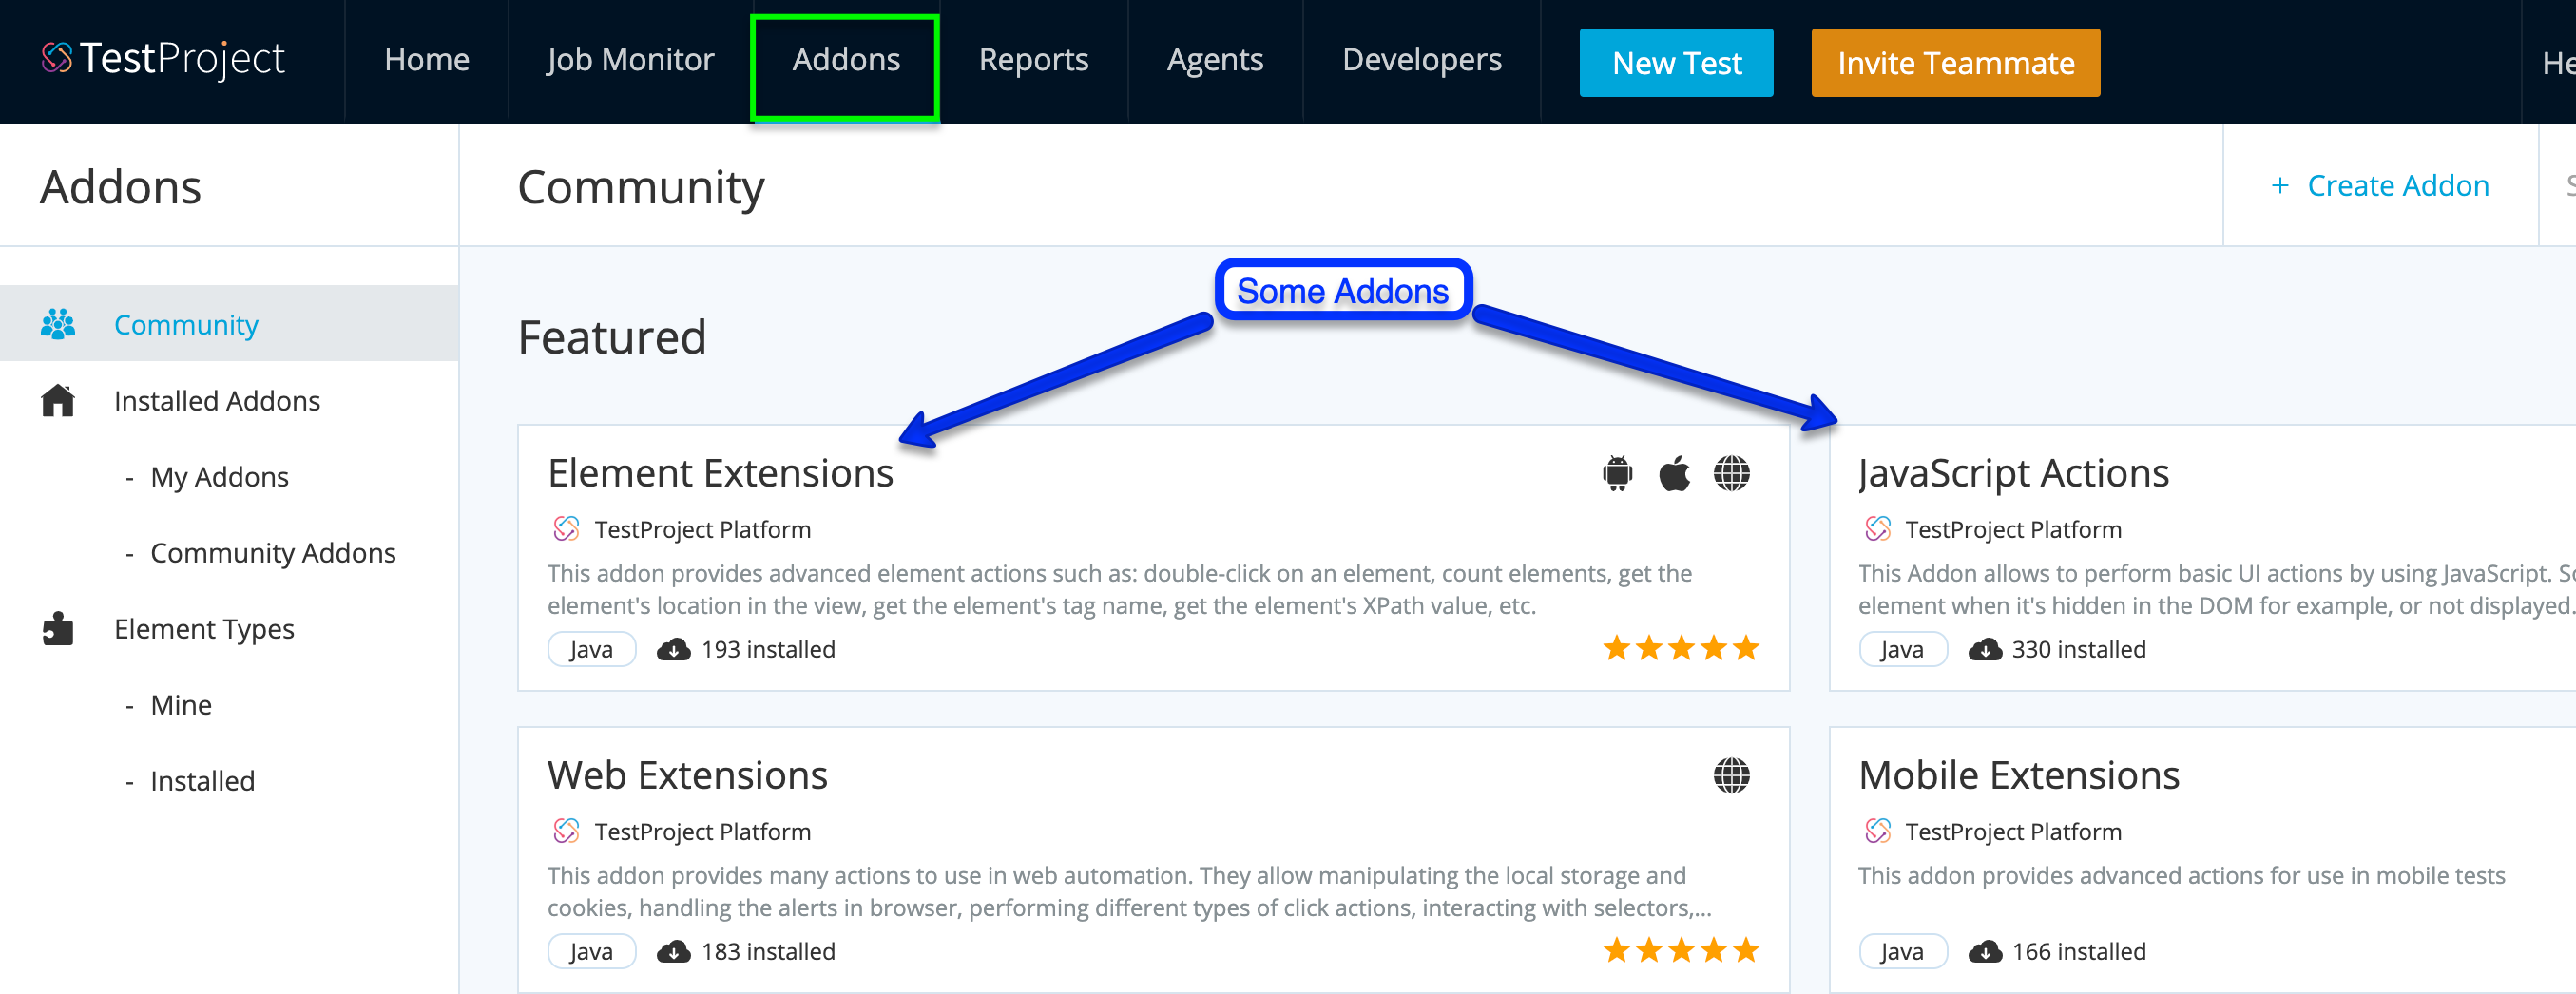Click web globe icon on Element Extensions
This screenshot has width=2576, height=994.
pyautogui.click(x=1731, y=473)
